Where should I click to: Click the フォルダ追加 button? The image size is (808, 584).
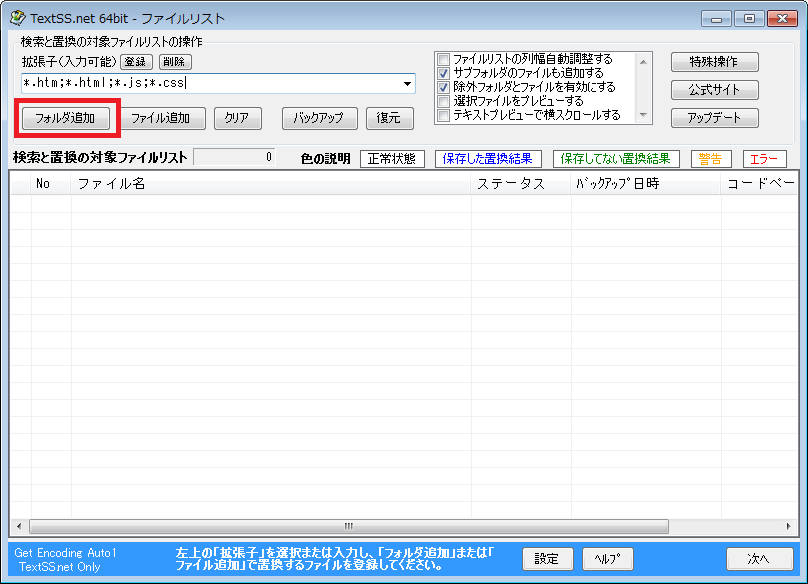click(65, 118)
